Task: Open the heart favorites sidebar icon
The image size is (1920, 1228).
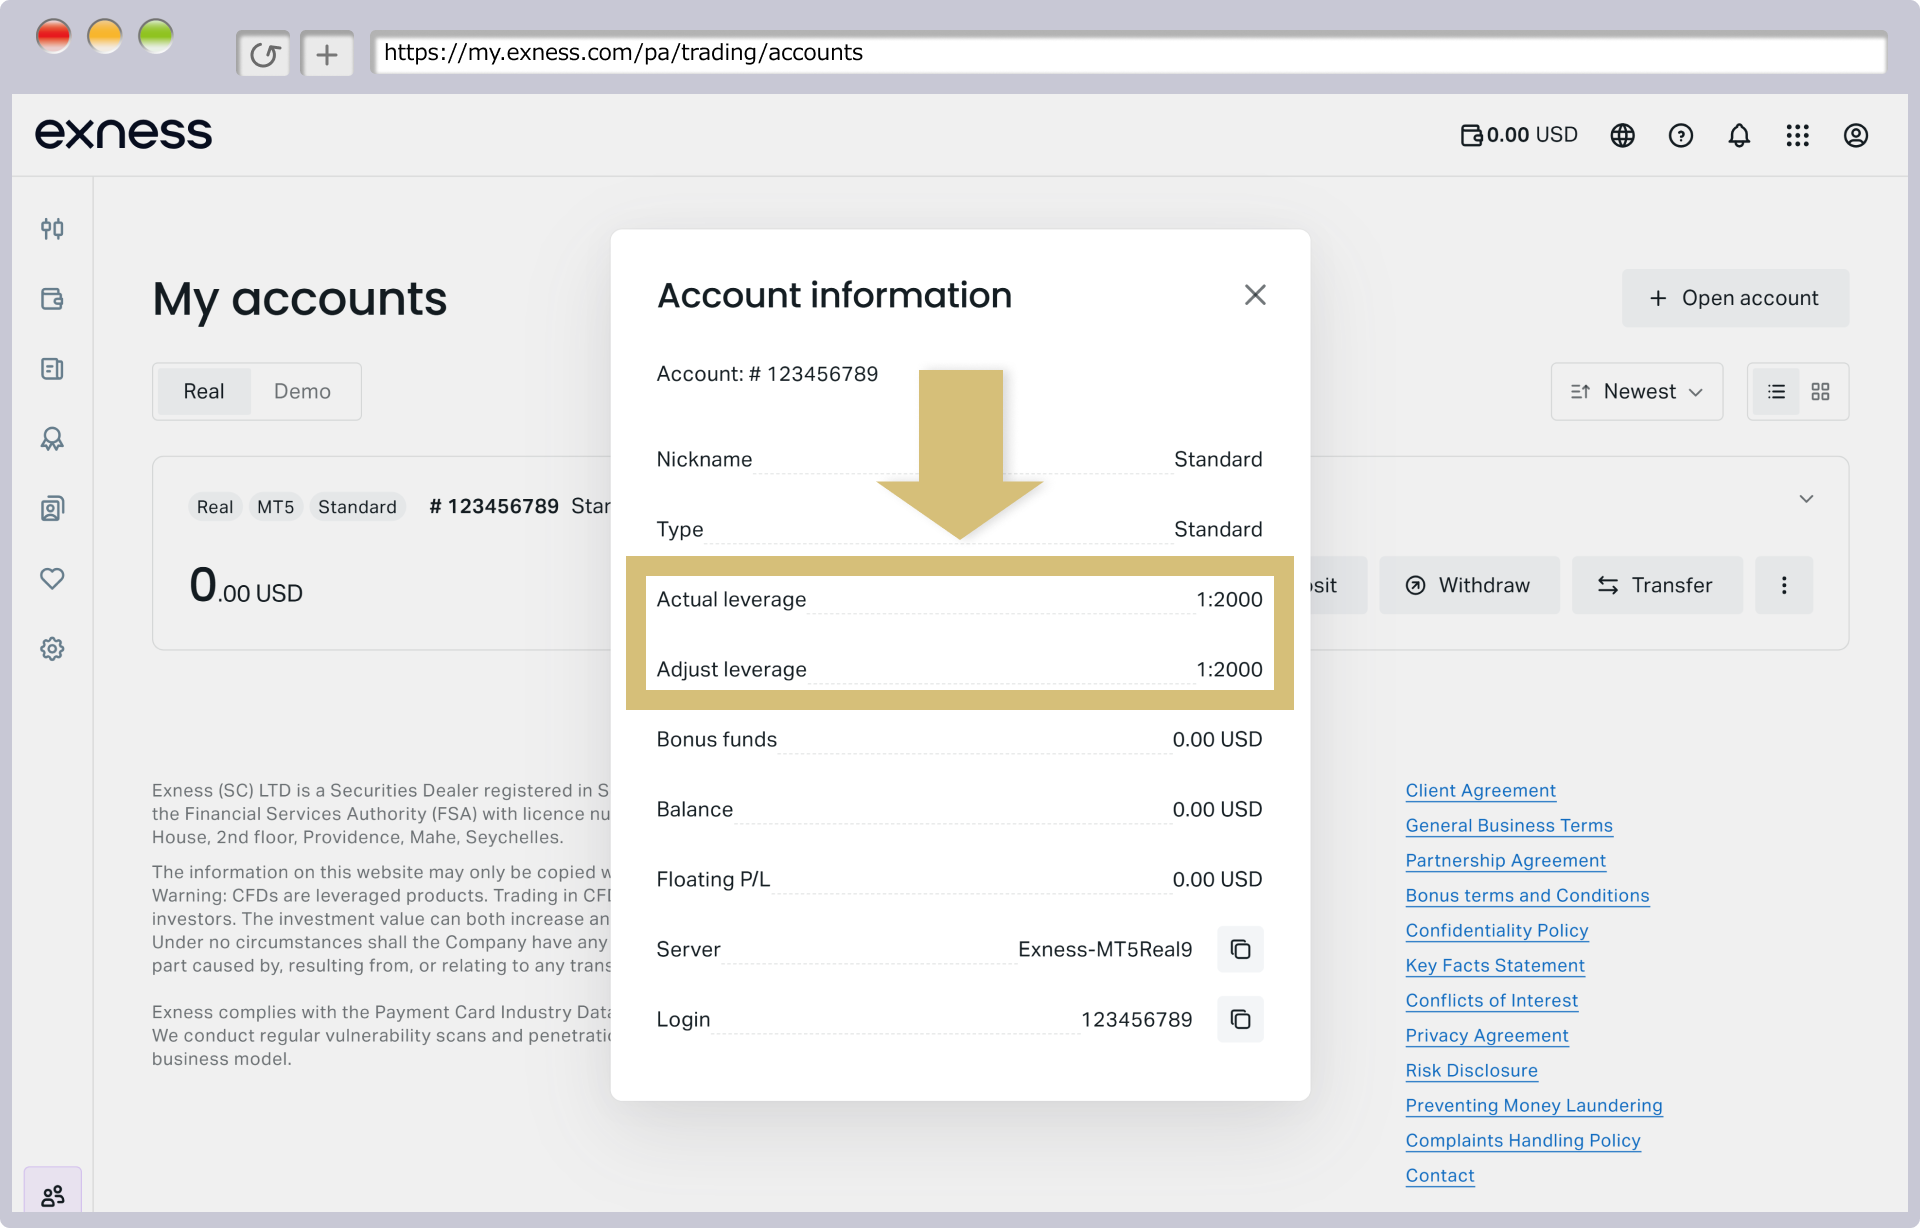Action: pos(52,579)
